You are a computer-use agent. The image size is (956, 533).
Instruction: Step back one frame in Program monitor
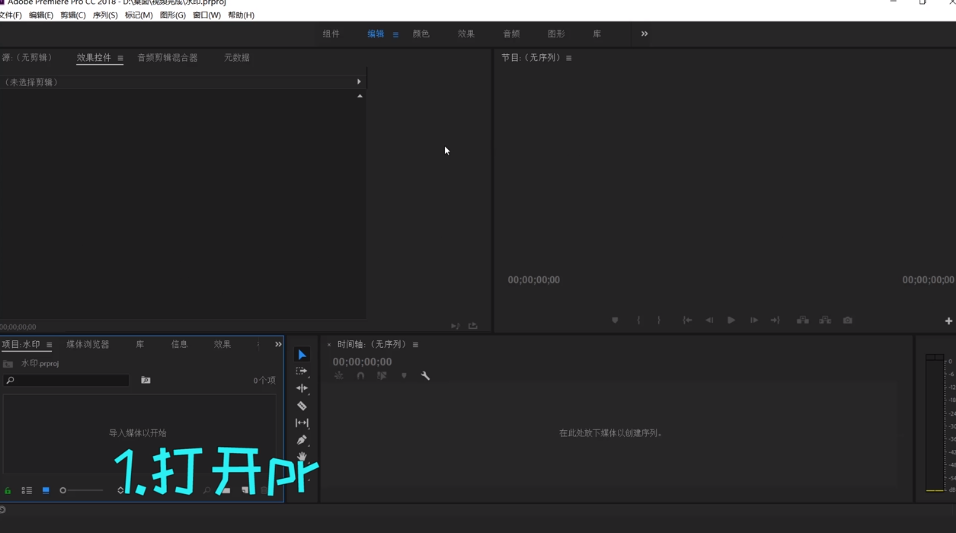pos(709,320)
